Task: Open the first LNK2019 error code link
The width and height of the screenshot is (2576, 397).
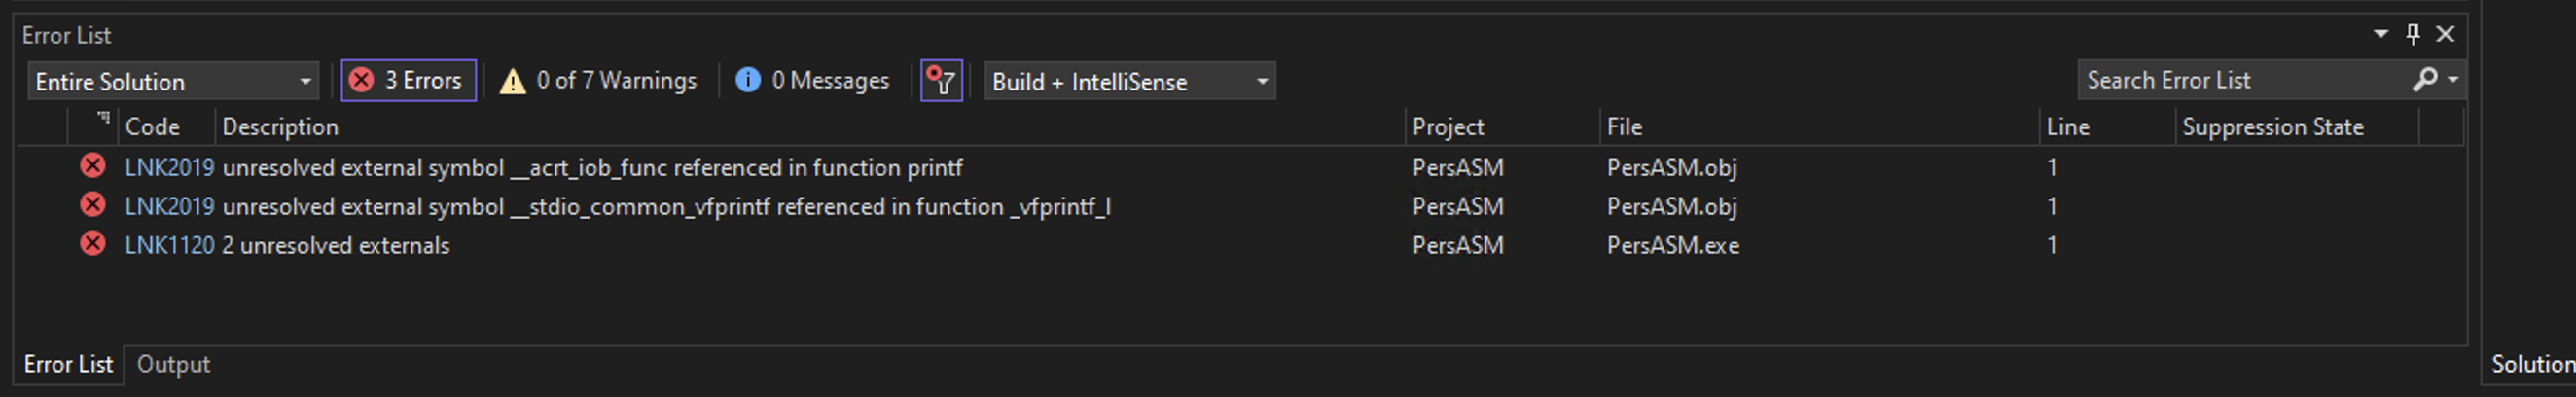Action: [x=169, y=168]
